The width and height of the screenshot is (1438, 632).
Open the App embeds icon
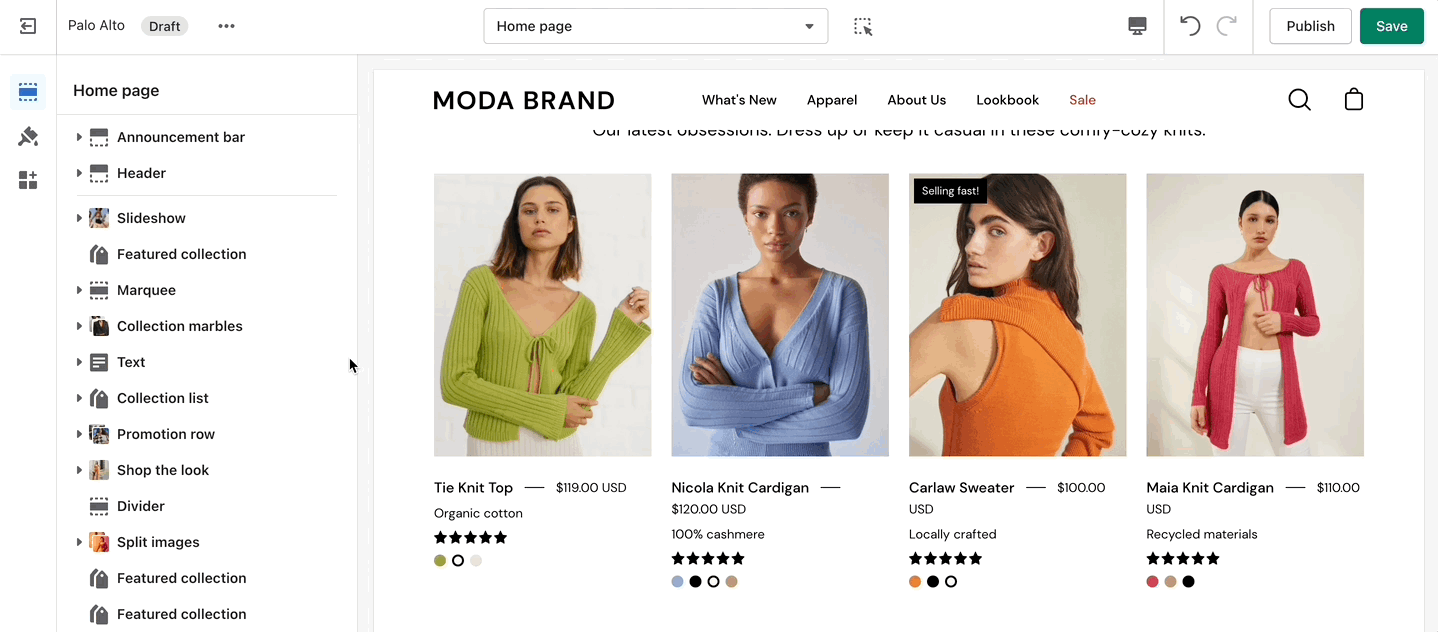click(x=28, y=180)
